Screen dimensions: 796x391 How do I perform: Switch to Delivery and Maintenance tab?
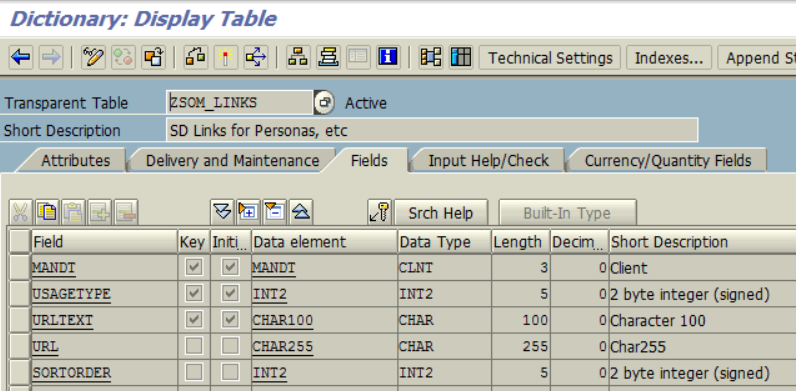(232, 161)
